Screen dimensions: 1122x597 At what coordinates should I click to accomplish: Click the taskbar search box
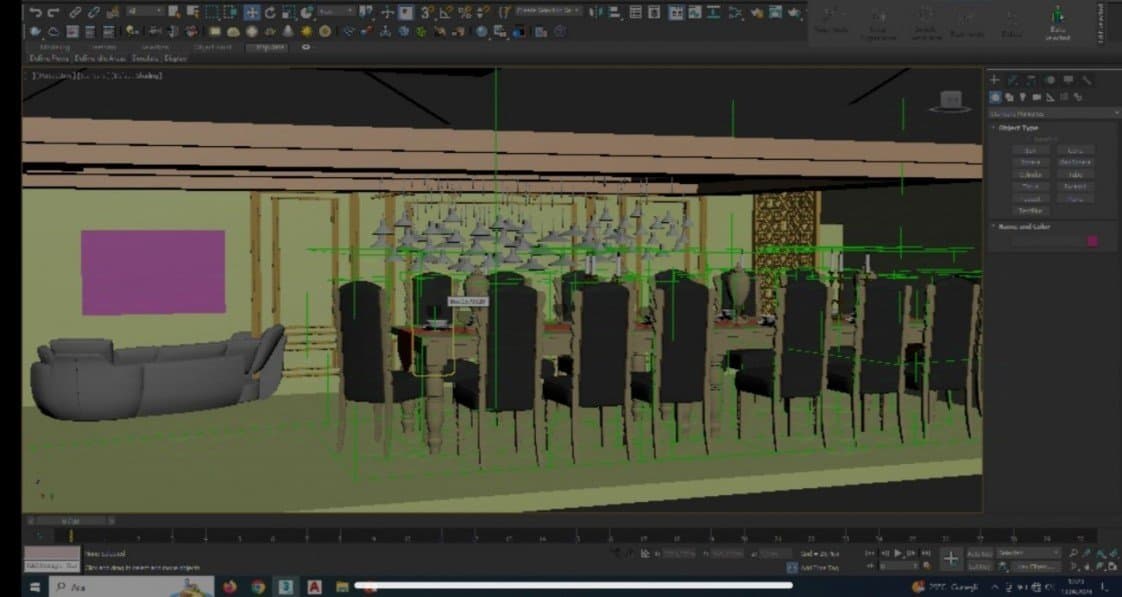(x=131, y=587)
